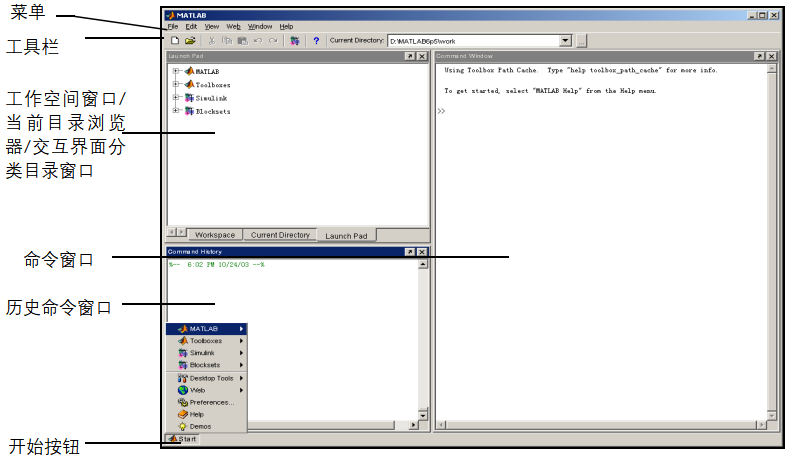The width and height of the screenshot is (795, 456).
Task: Undock the Launch Pad panel
Action: (x=410, y=56)
